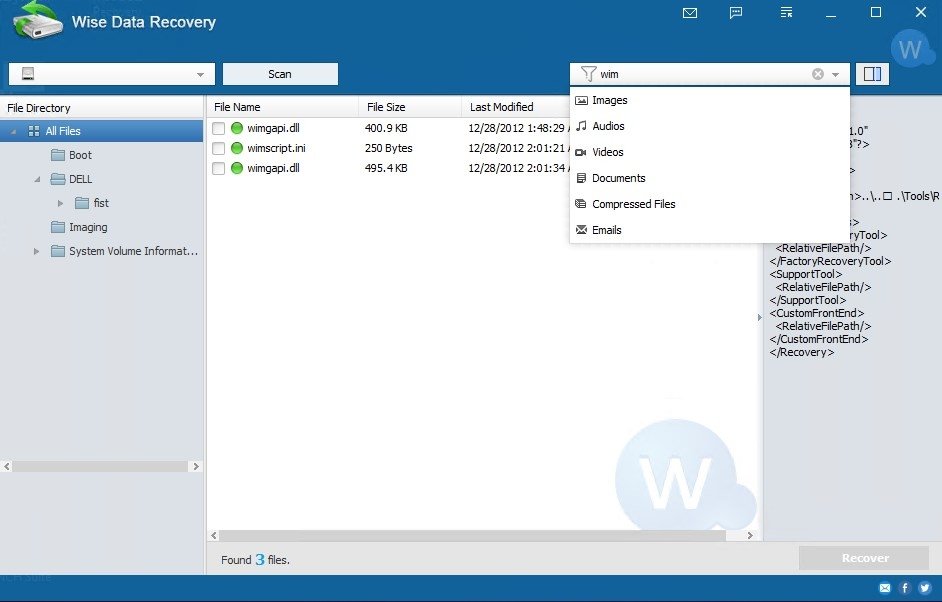Click file list scroll right arrow
The image size is (942, 602).
coord(750,535)
